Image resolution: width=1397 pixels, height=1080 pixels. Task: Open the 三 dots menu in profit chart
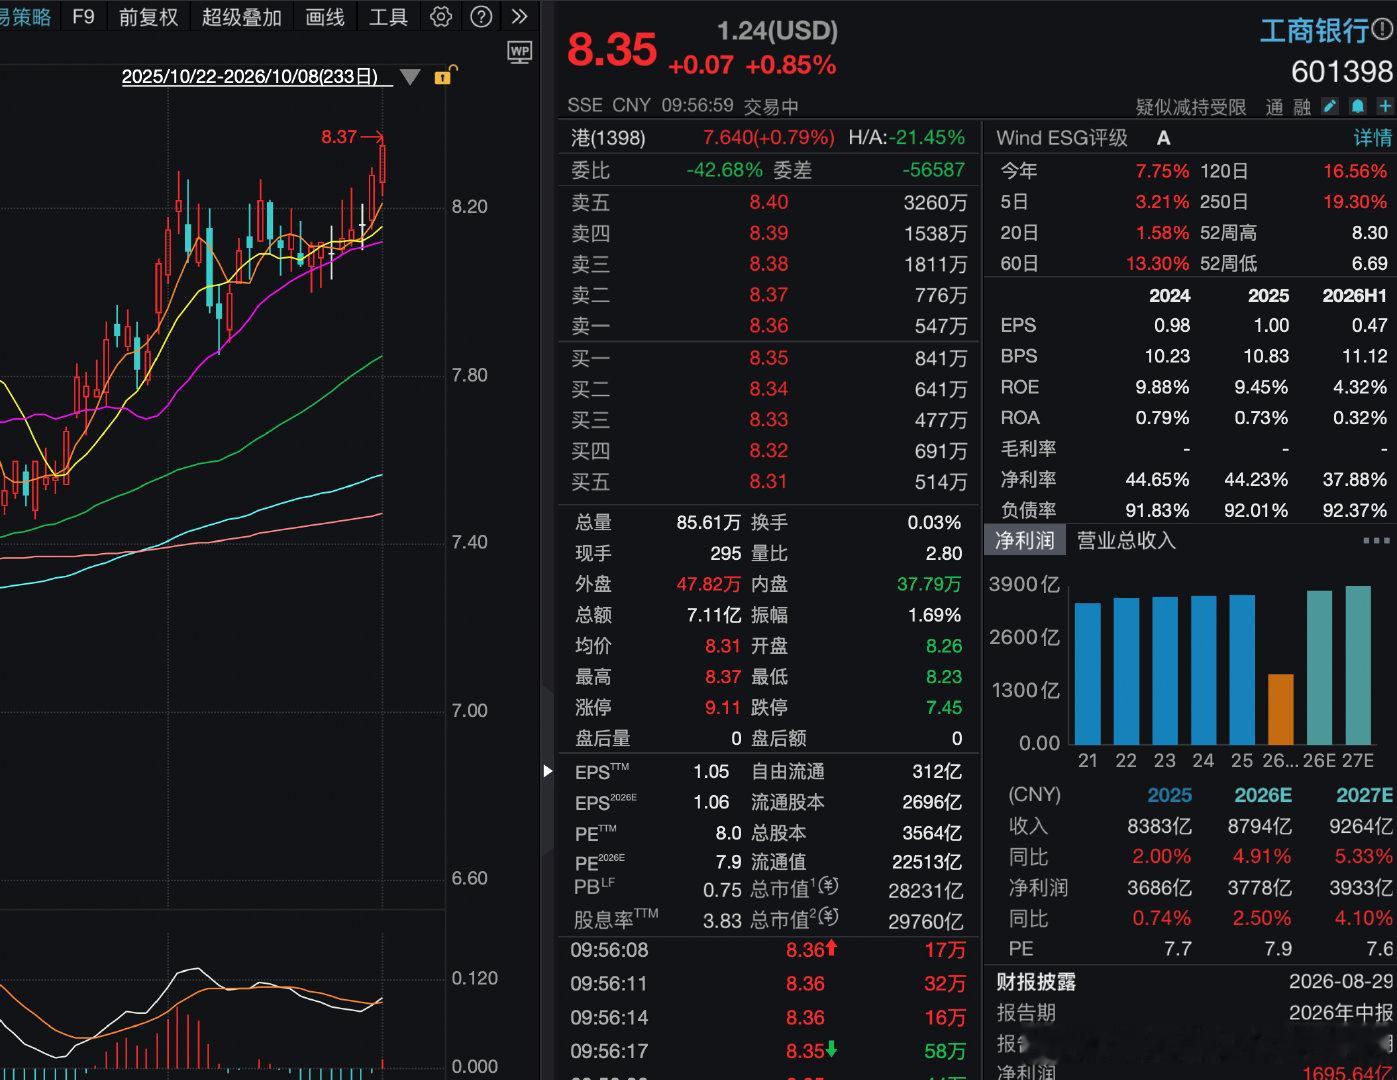pos(1376,541)
